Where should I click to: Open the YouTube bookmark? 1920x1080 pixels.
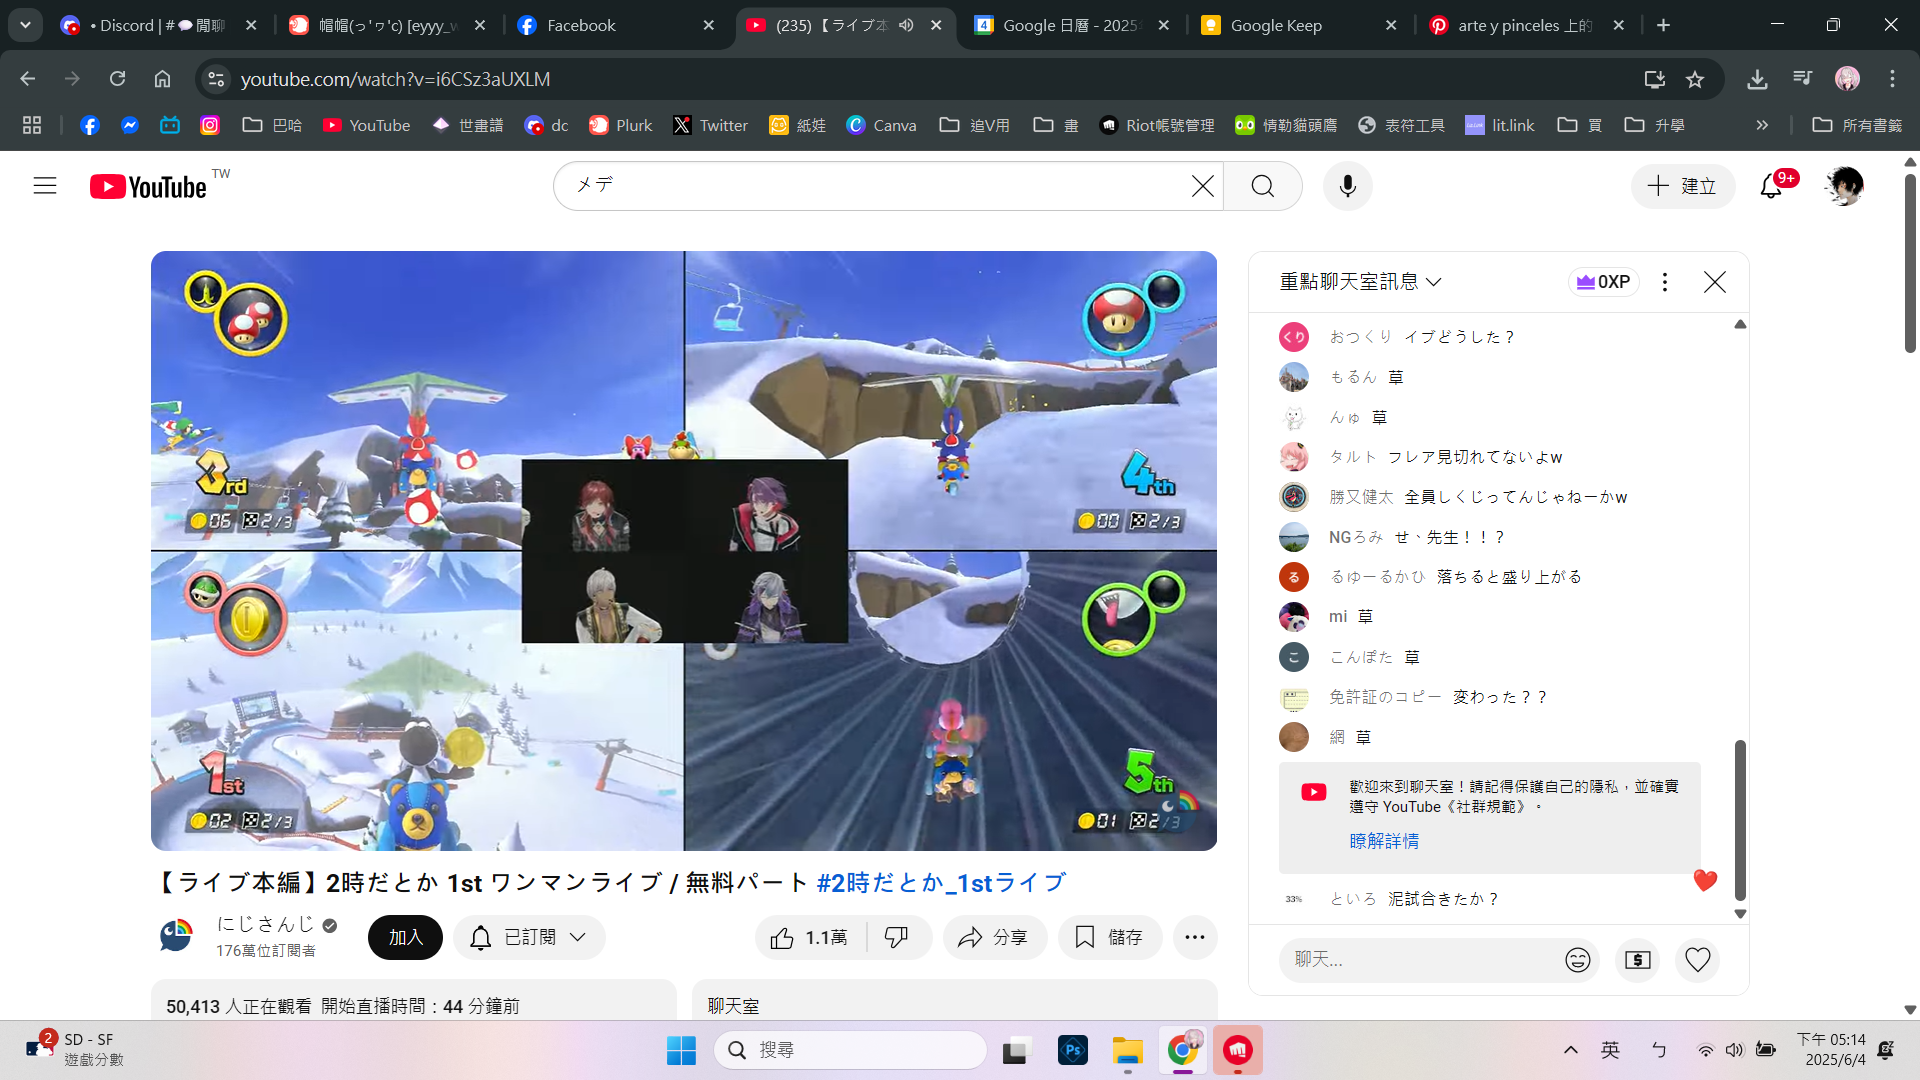[x=367, y=126]
